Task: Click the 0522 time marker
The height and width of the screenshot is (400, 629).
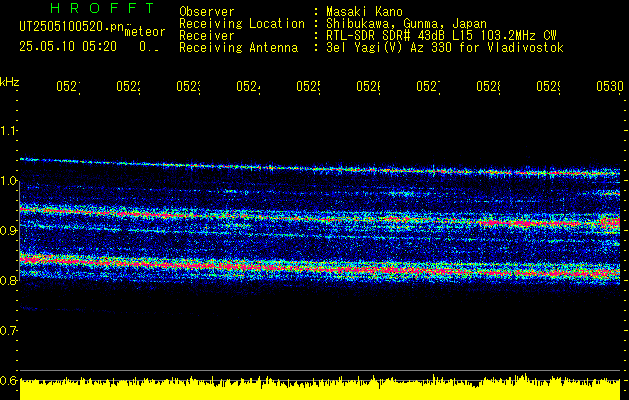Action: [128, 87]
